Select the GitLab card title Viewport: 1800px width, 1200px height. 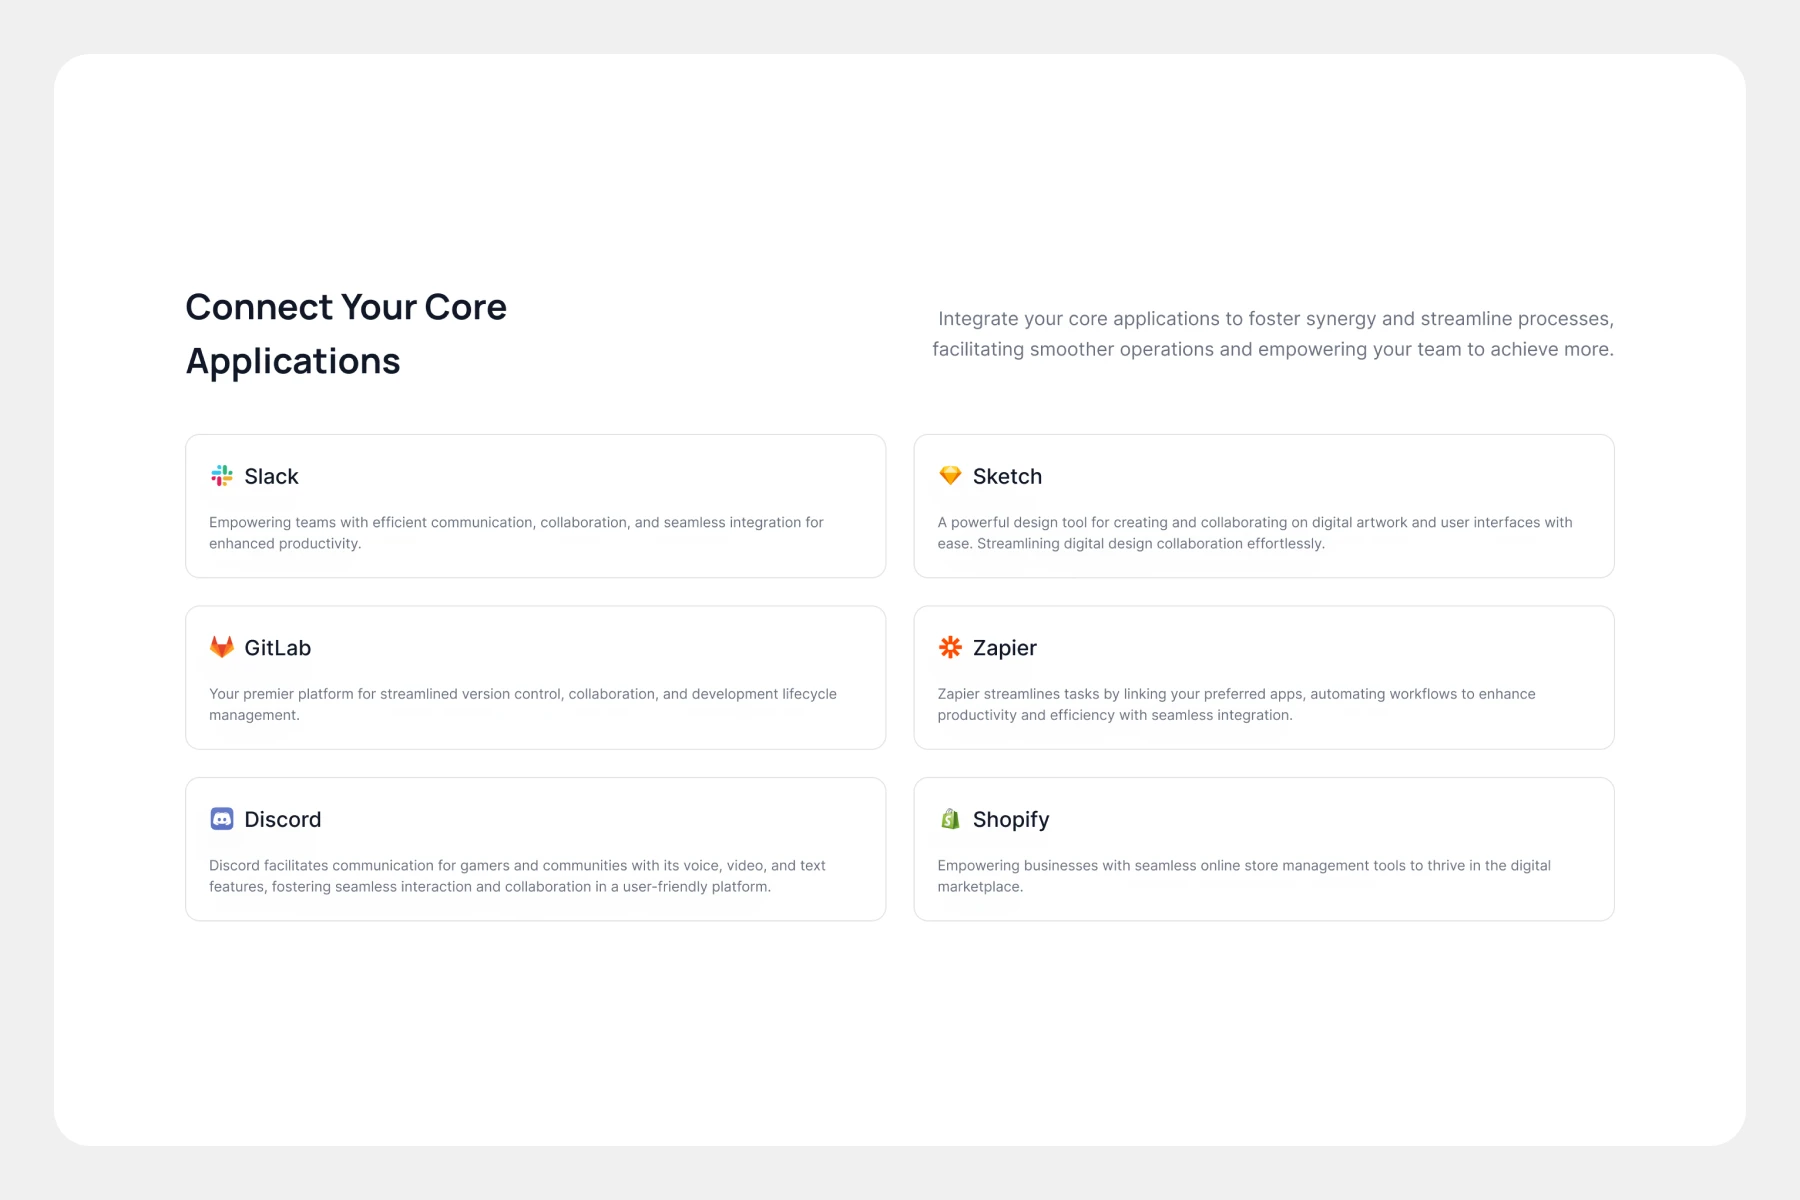point(277,648)
